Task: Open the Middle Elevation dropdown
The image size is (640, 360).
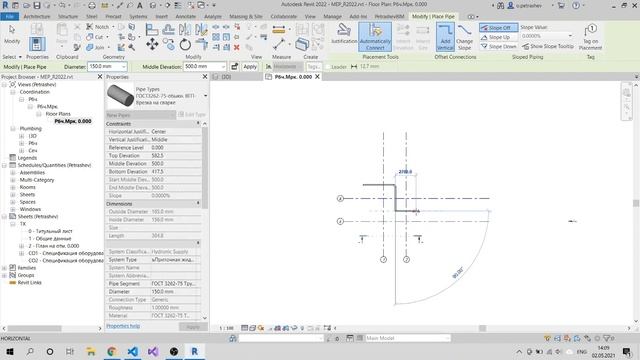Action: 223,67
